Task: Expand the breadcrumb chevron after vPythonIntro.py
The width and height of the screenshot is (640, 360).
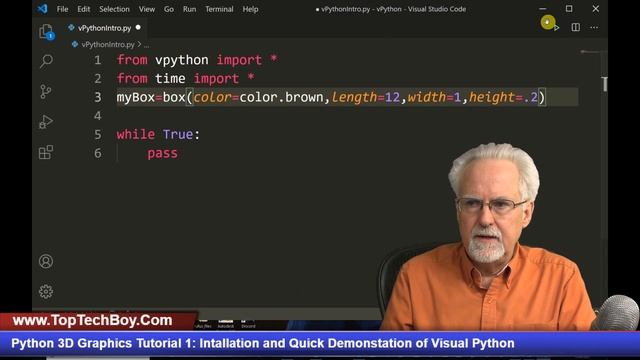Action: click(x=139, y=44)
